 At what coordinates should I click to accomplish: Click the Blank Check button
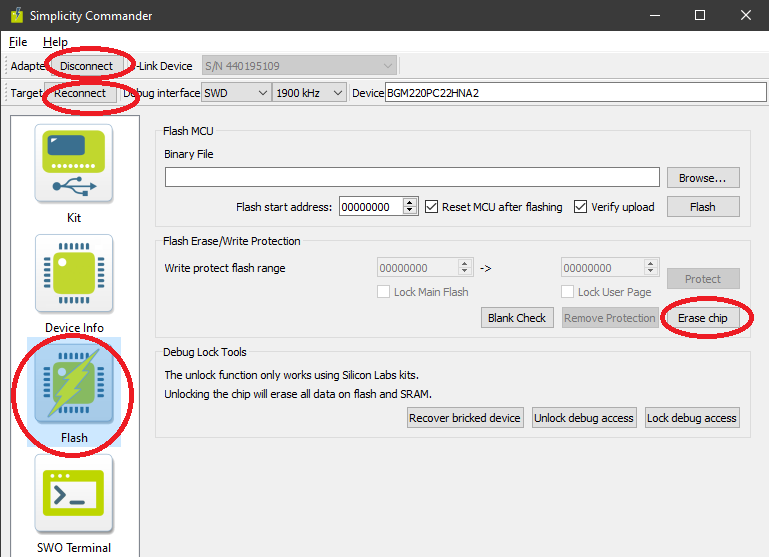pos(517,318)
